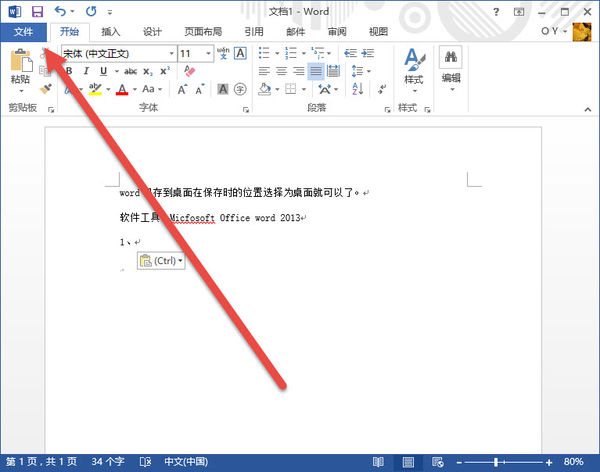Grow font size icon
The height and width of the screenshot is (472, 600).
(x=183, y=89)
